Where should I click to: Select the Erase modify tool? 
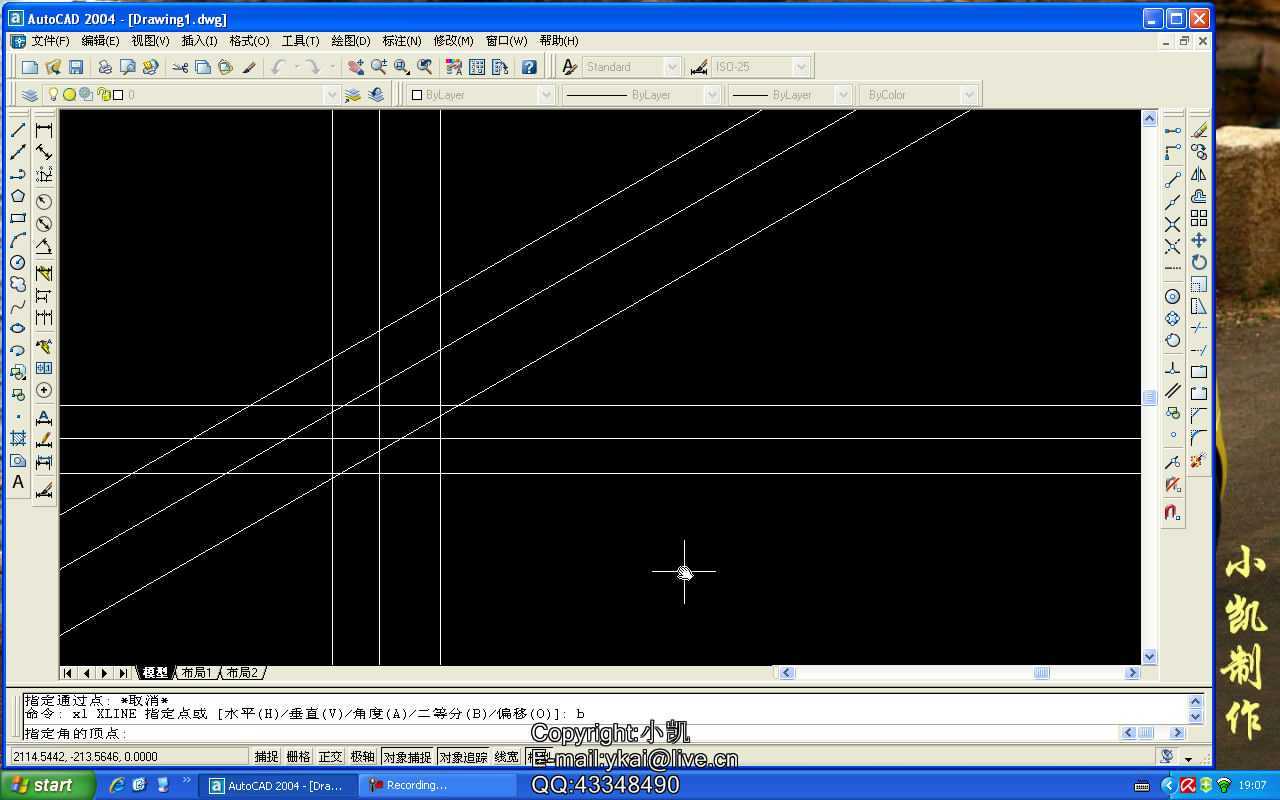pos(1198,130)
